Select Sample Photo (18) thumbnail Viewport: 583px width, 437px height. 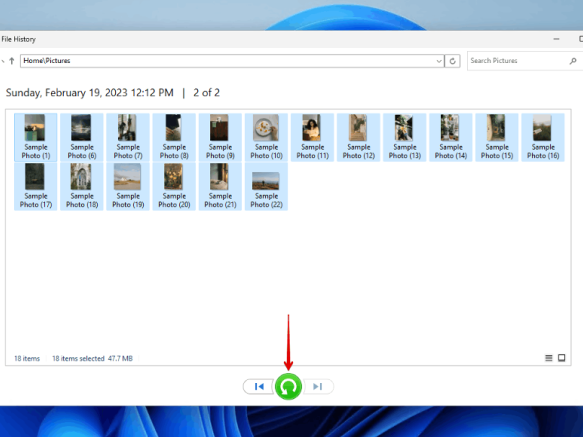(82, 186)
